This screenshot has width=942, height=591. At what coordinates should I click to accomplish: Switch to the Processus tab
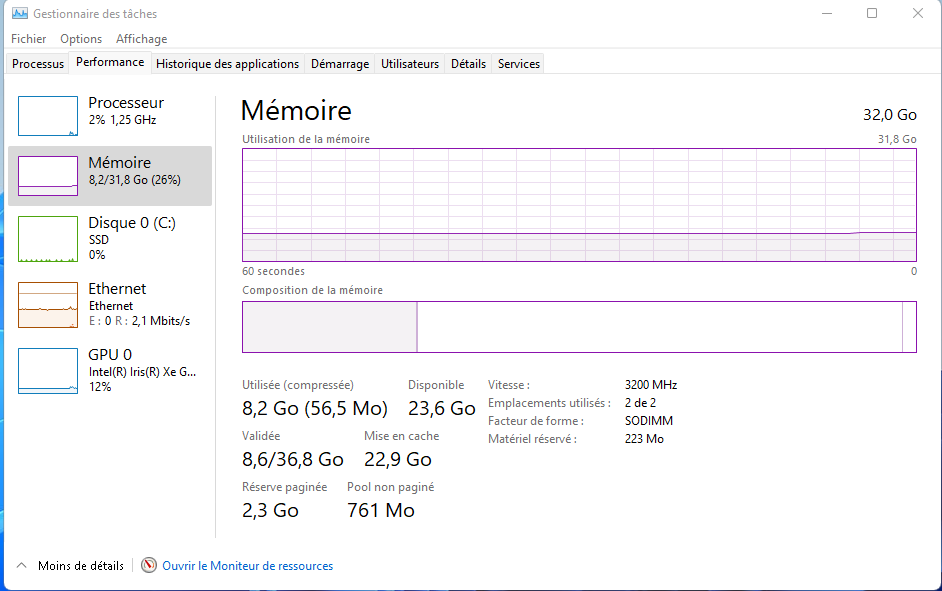pyautogui.click(x=38, y=64)
